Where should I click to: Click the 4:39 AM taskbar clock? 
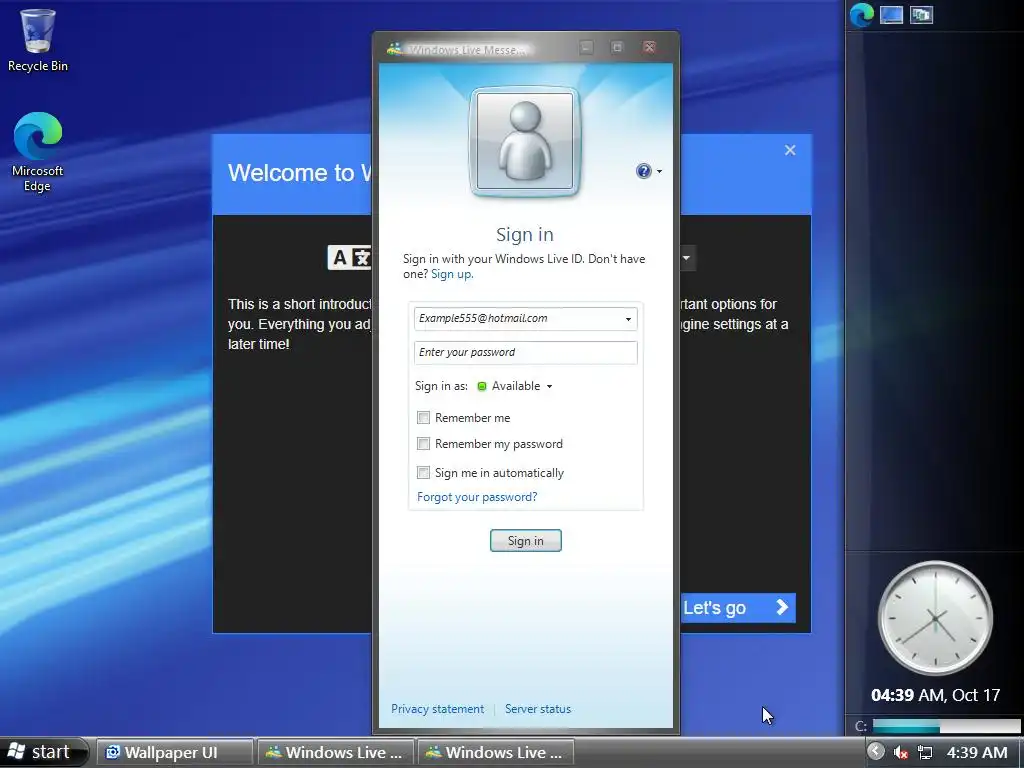click(x=977, y=753)
